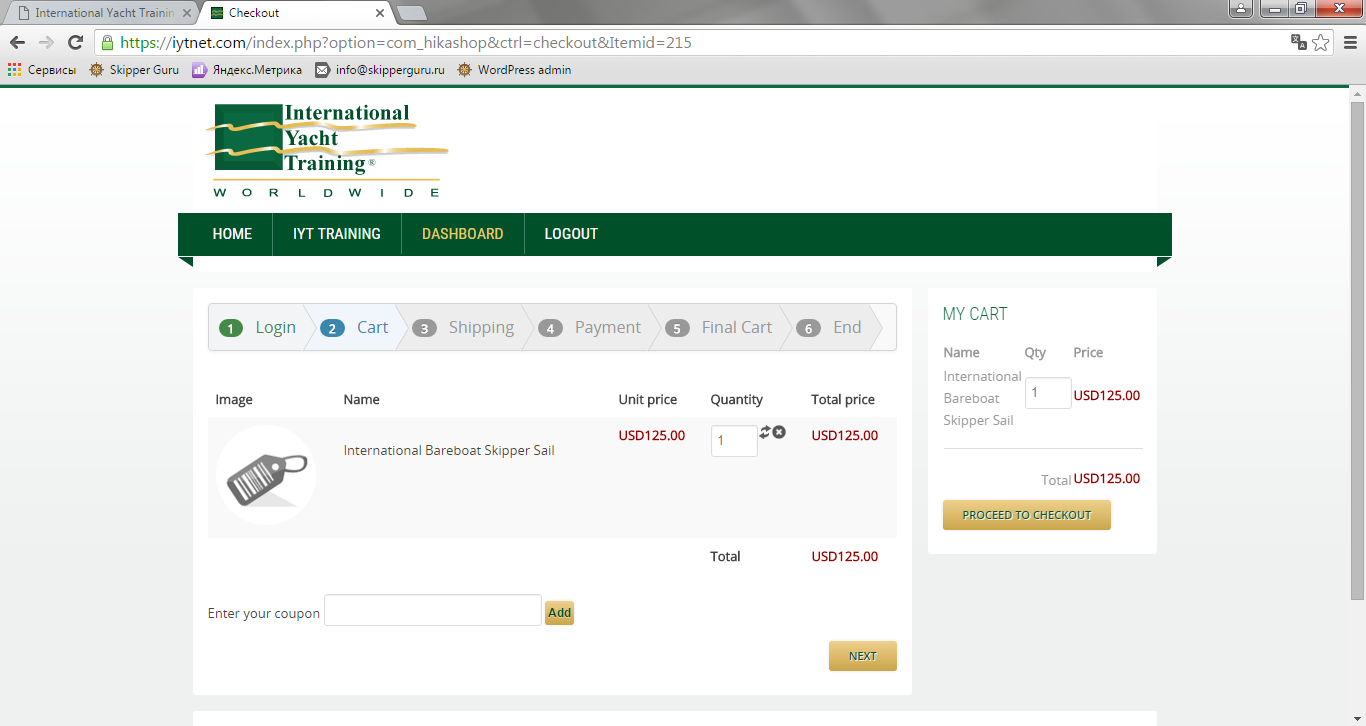Click the coupon code input field
Viewport: 1366px width, 726px height.
coord(433,610)
